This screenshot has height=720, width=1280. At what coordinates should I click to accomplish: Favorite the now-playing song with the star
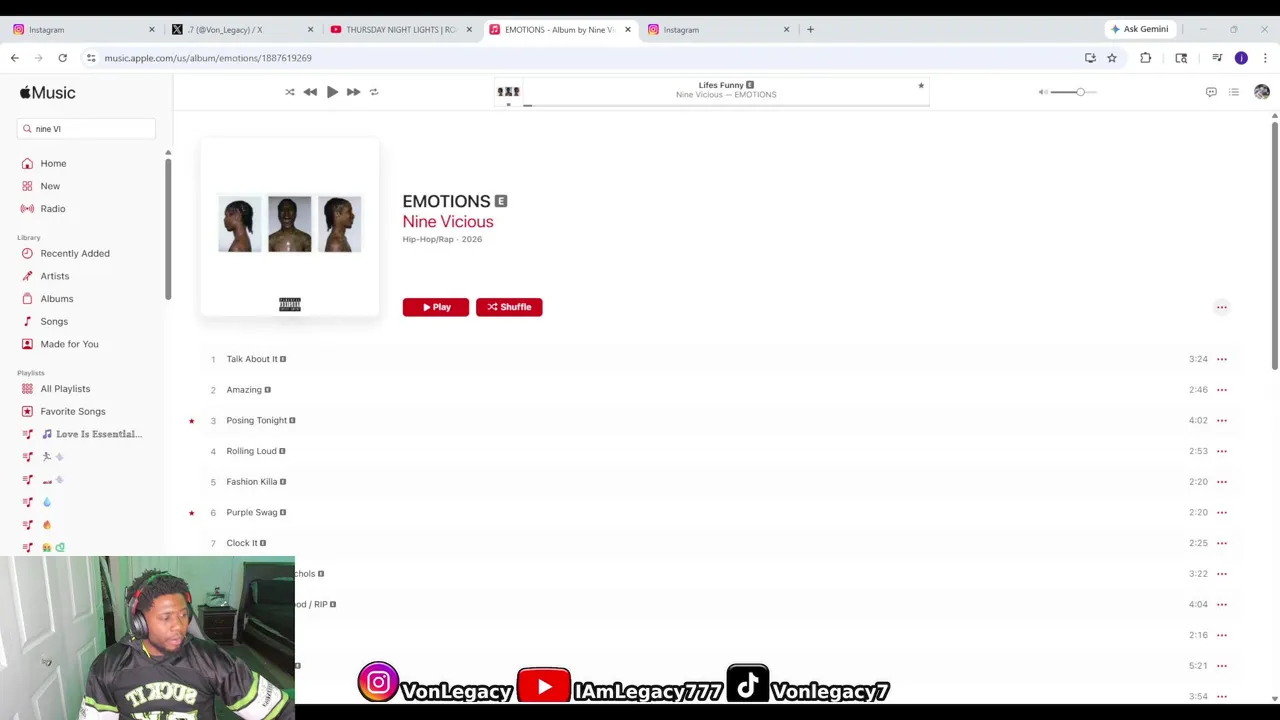click(921, 85)
